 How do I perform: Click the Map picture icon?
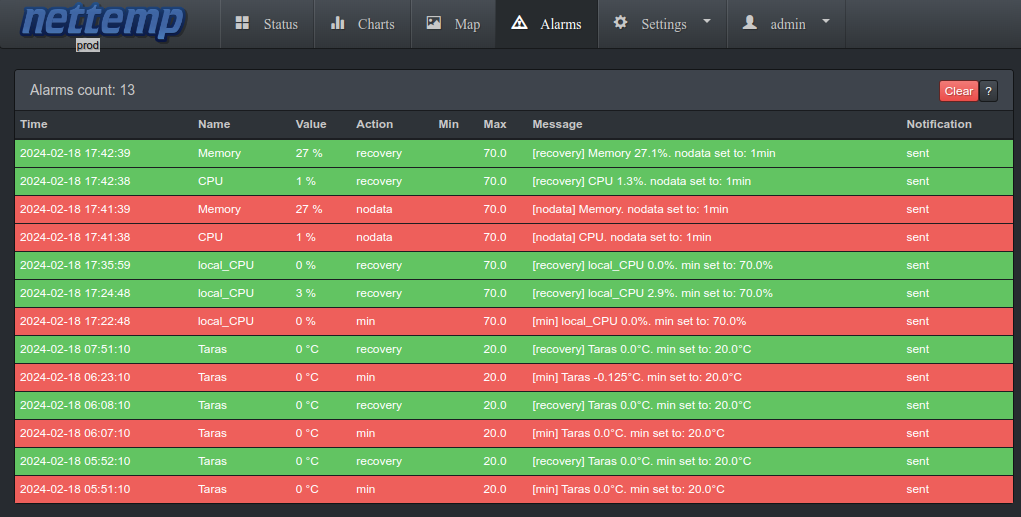tap(434, 23)
